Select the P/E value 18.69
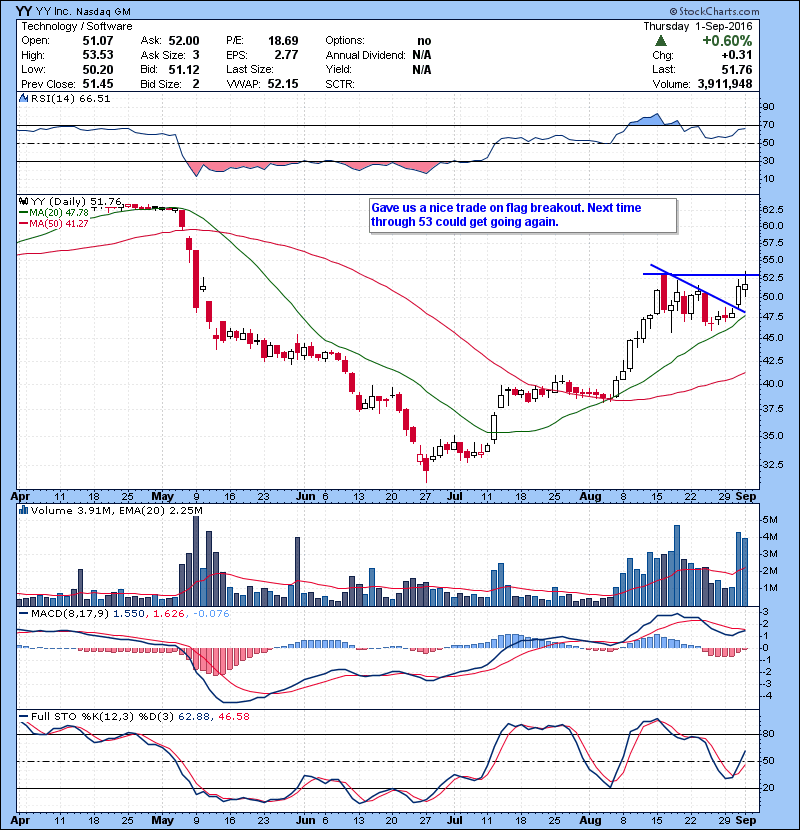Image resolution: width=800 pixels, height=830 pixels. tap(283, 41)
